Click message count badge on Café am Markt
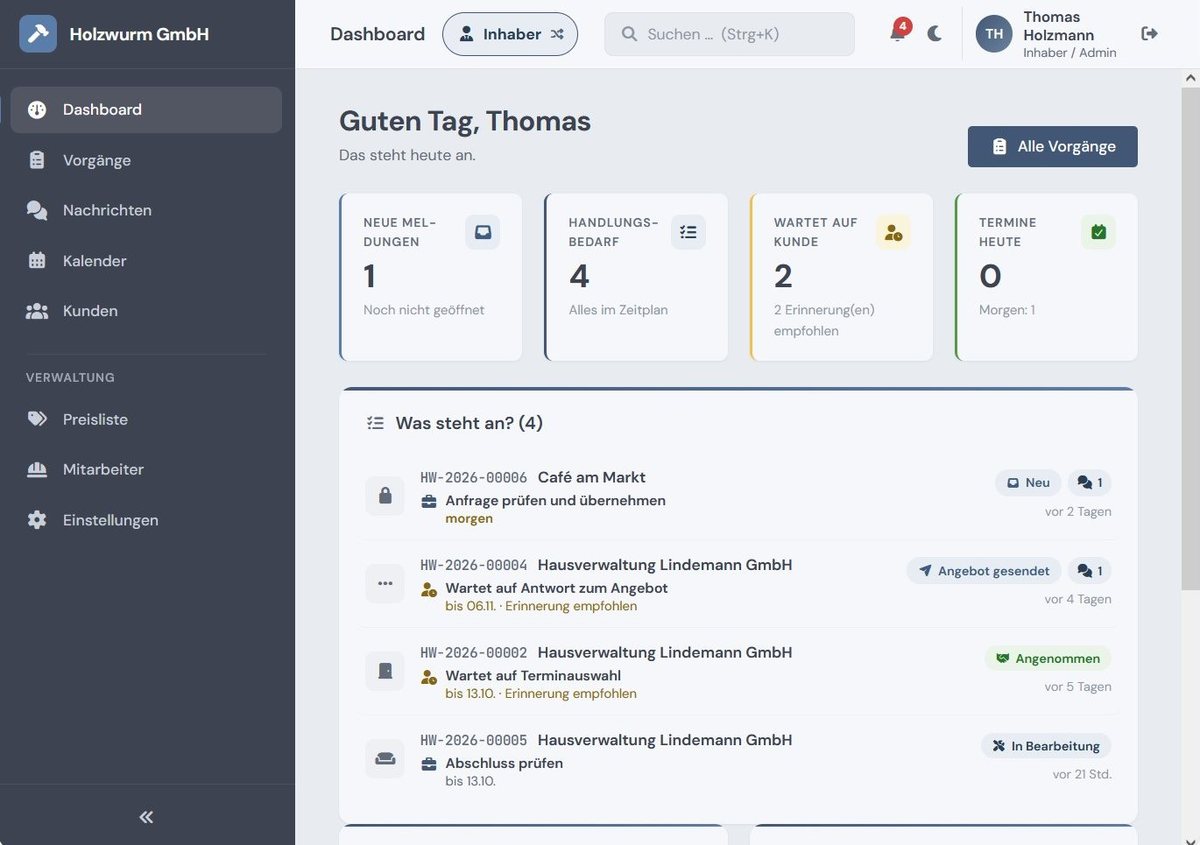1200x845 pixels. tap(1089, 483)
